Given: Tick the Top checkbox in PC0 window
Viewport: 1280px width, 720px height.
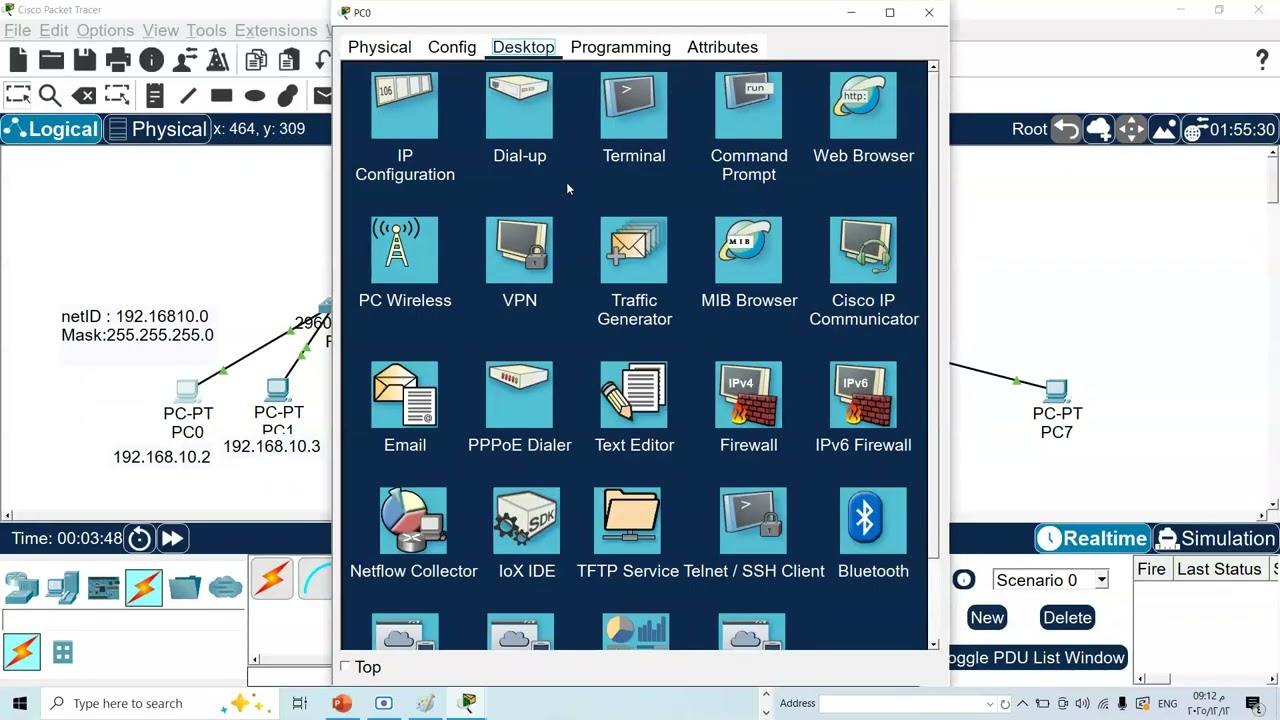Looking at the screenshot, I should [x=346, y=667].
